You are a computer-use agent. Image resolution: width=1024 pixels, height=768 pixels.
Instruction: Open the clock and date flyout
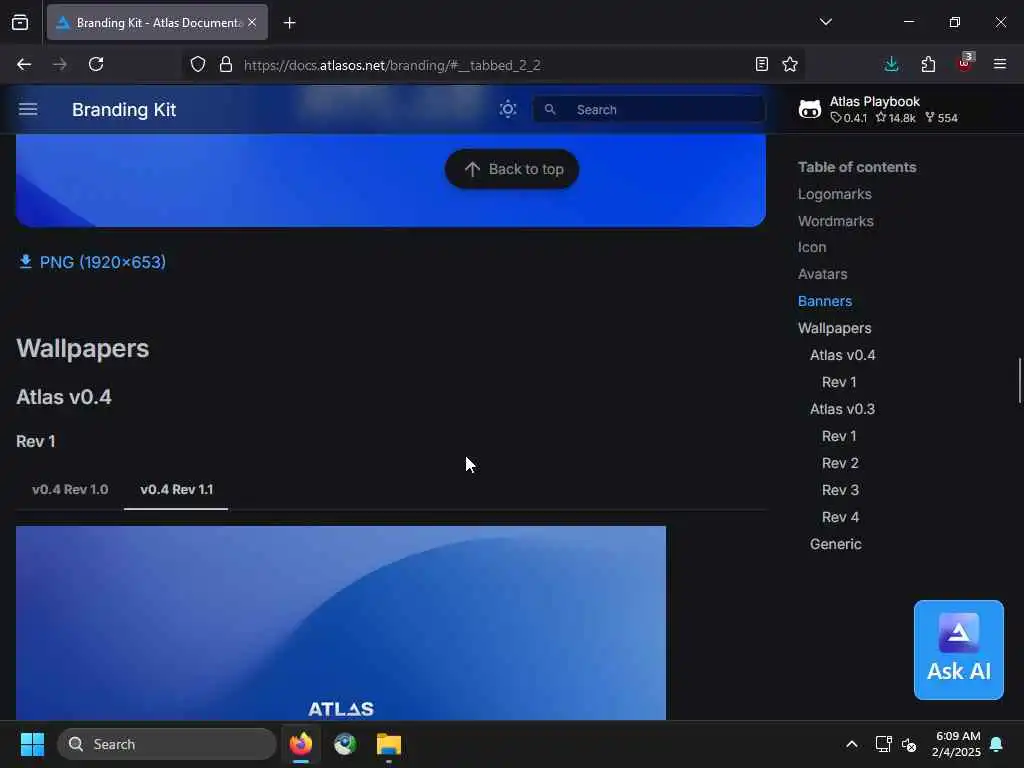[x=956, y=744]
